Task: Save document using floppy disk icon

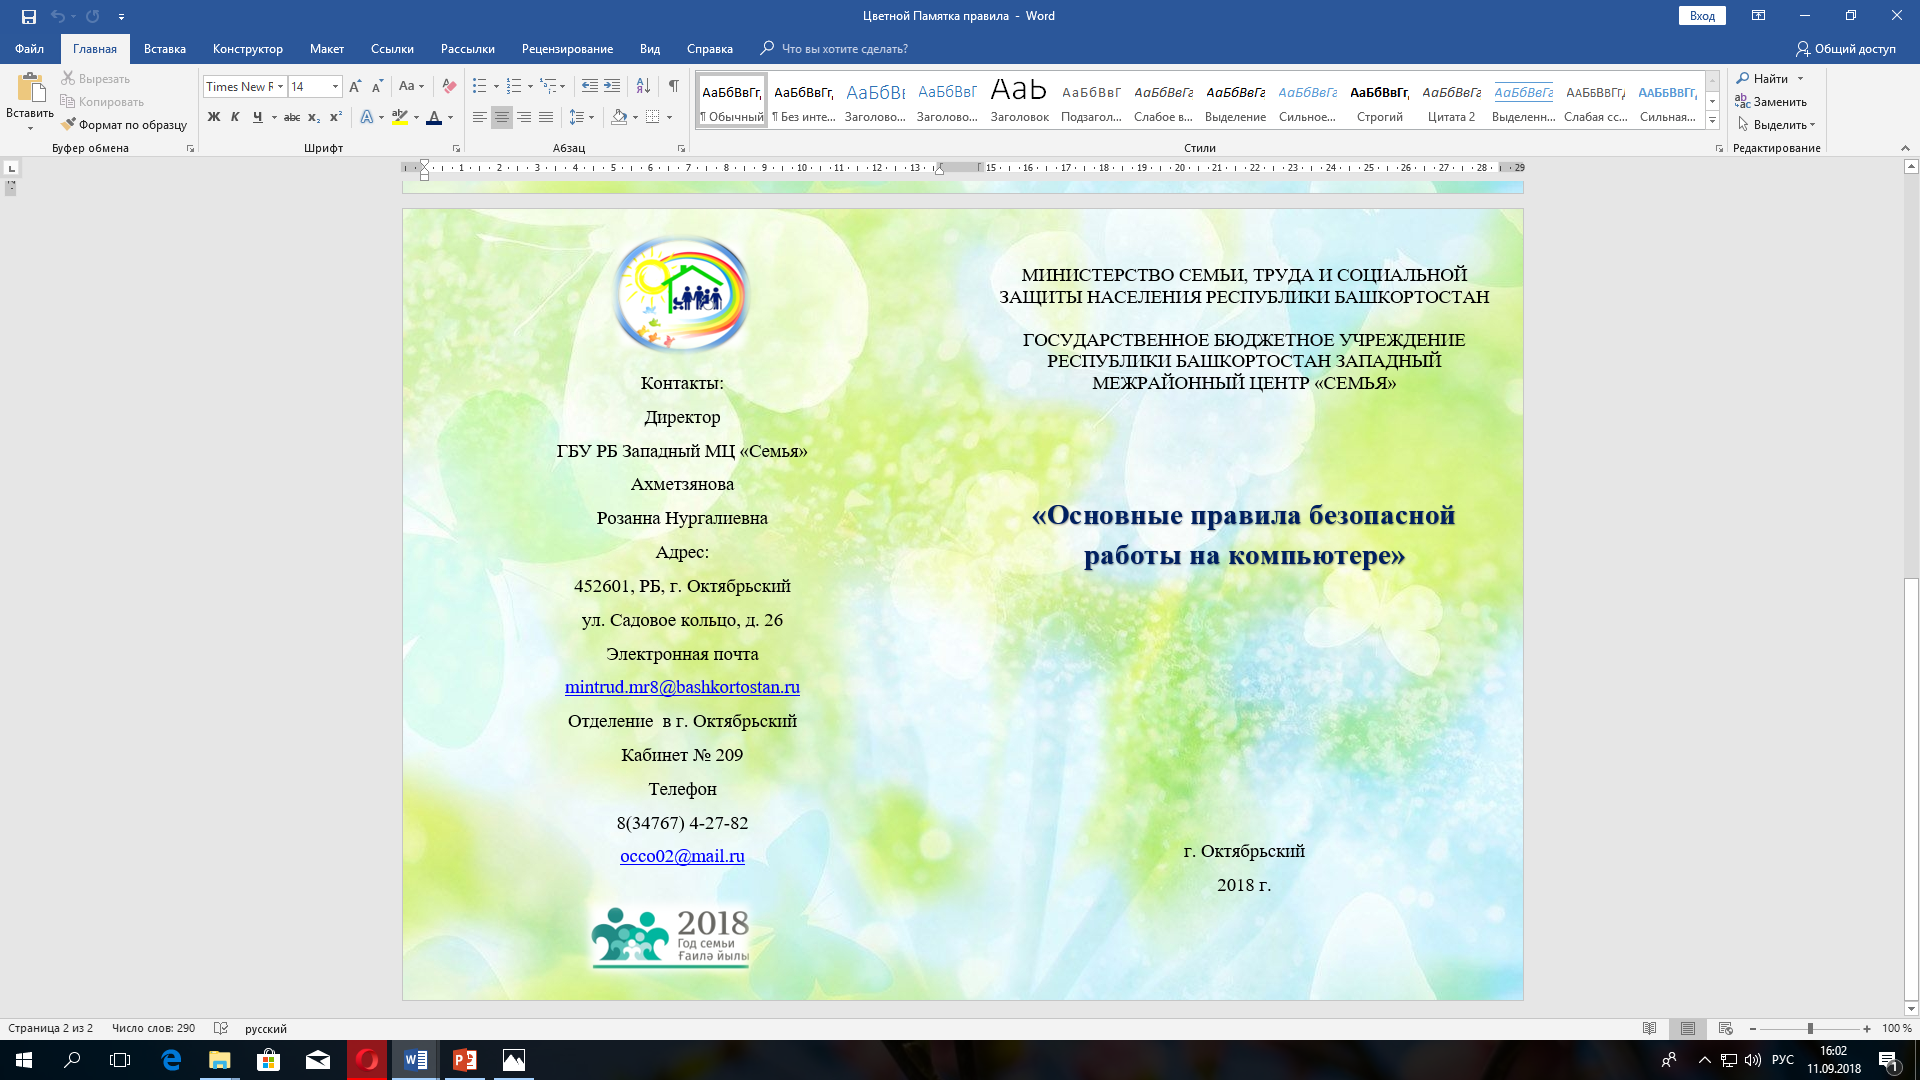Action: [x=29, y=16]
